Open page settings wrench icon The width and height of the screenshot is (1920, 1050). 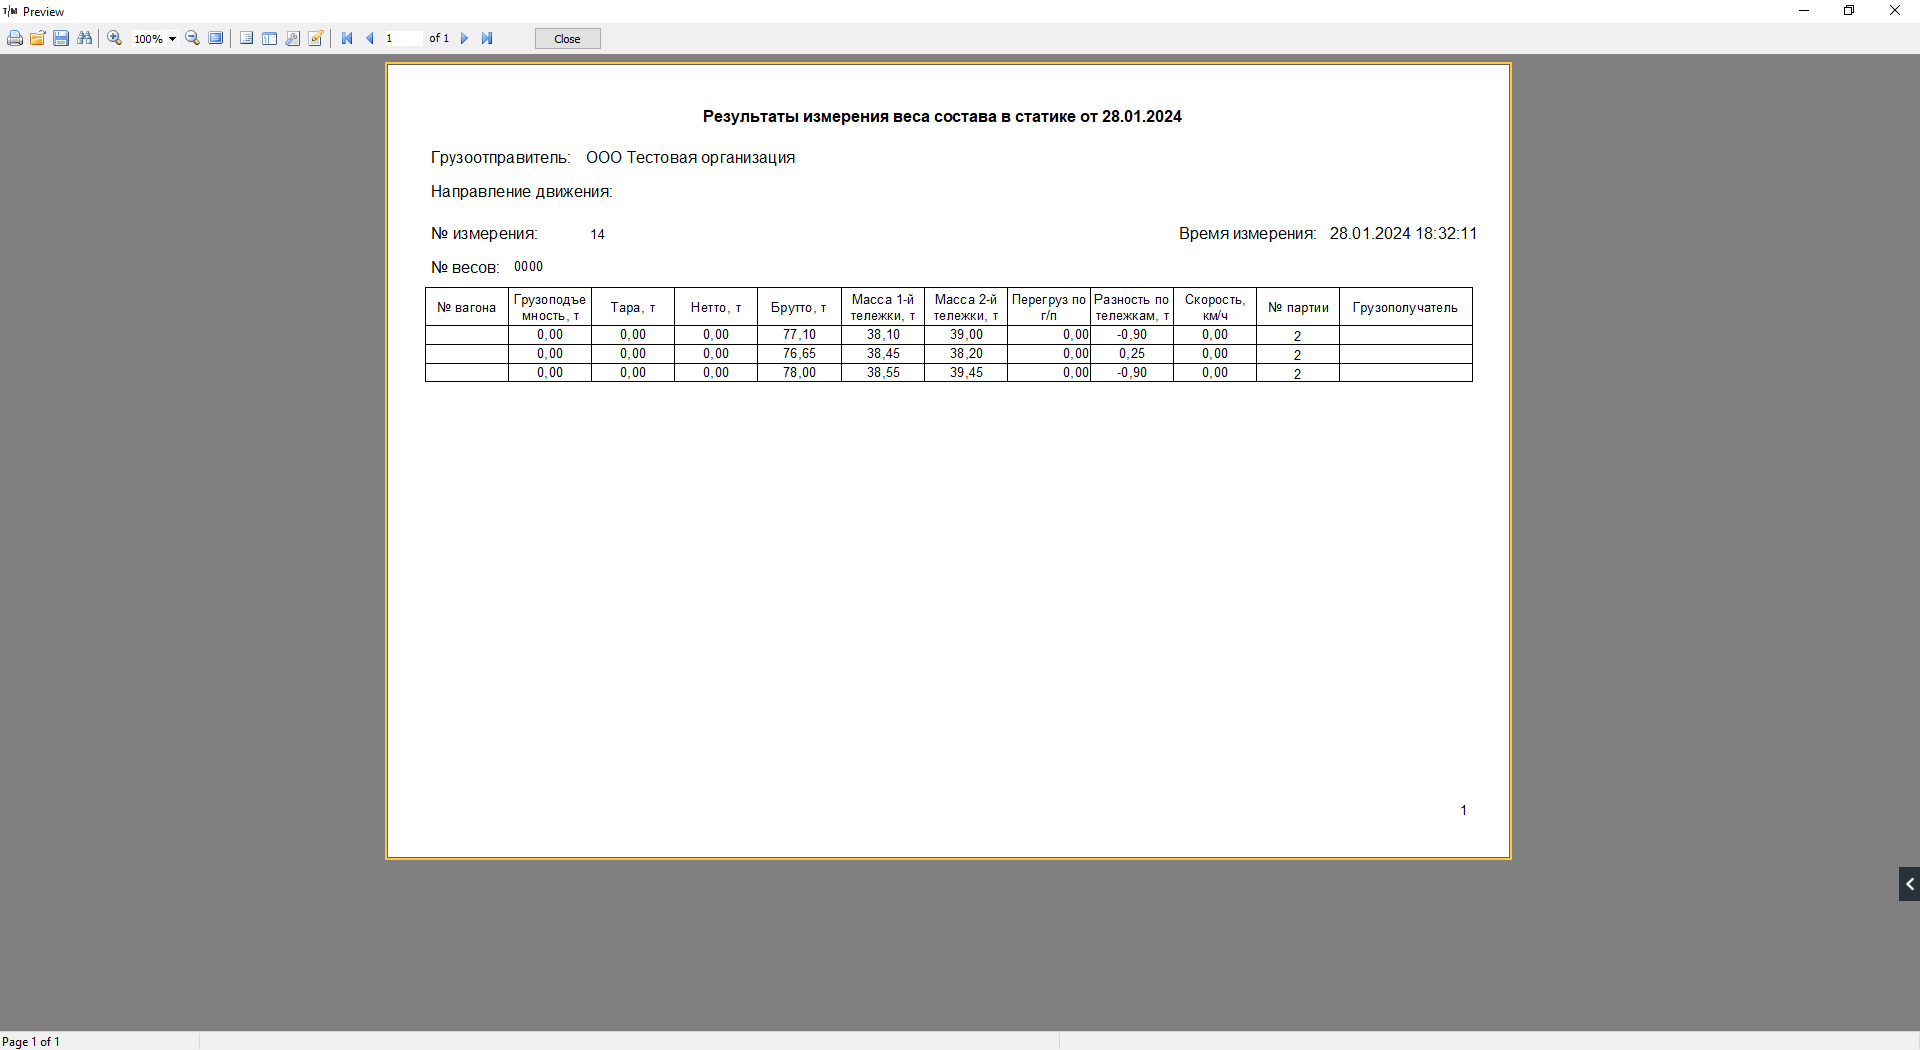pyautogui.click(x=293, y=39)
